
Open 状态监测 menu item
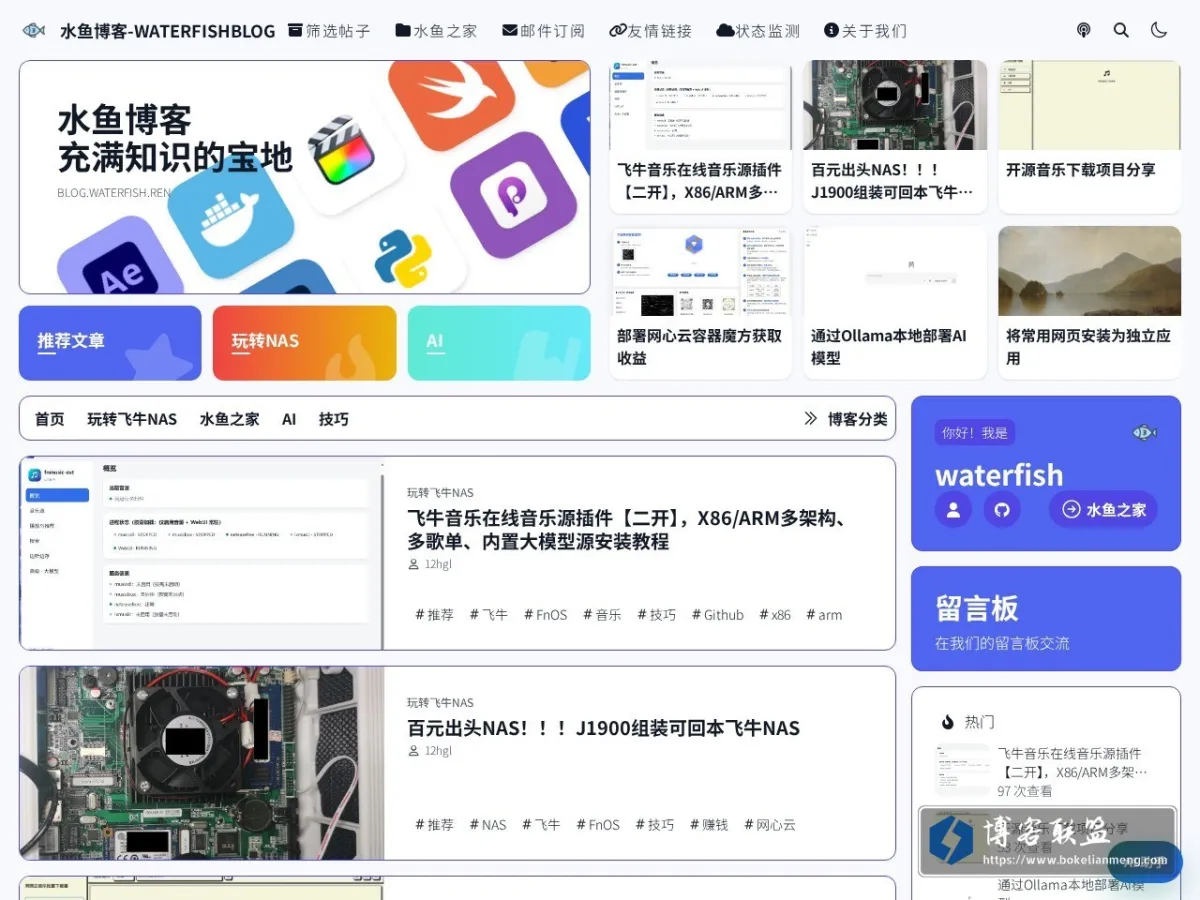758,31
